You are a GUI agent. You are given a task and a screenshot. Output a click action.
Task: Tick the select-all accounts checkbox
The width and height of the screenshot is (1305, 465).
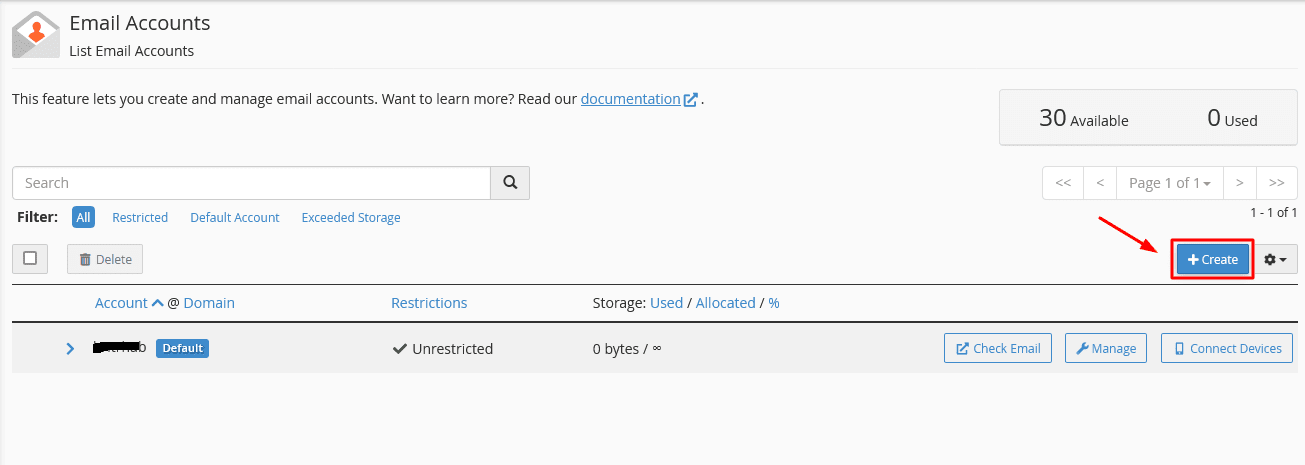(x=30, y=258)
